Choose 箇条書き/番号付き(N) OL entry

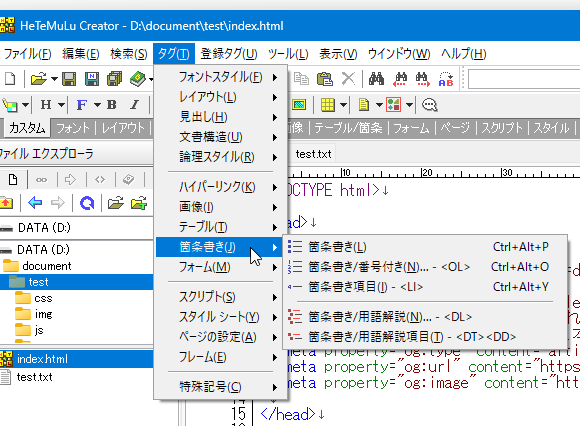coord(425,267)
